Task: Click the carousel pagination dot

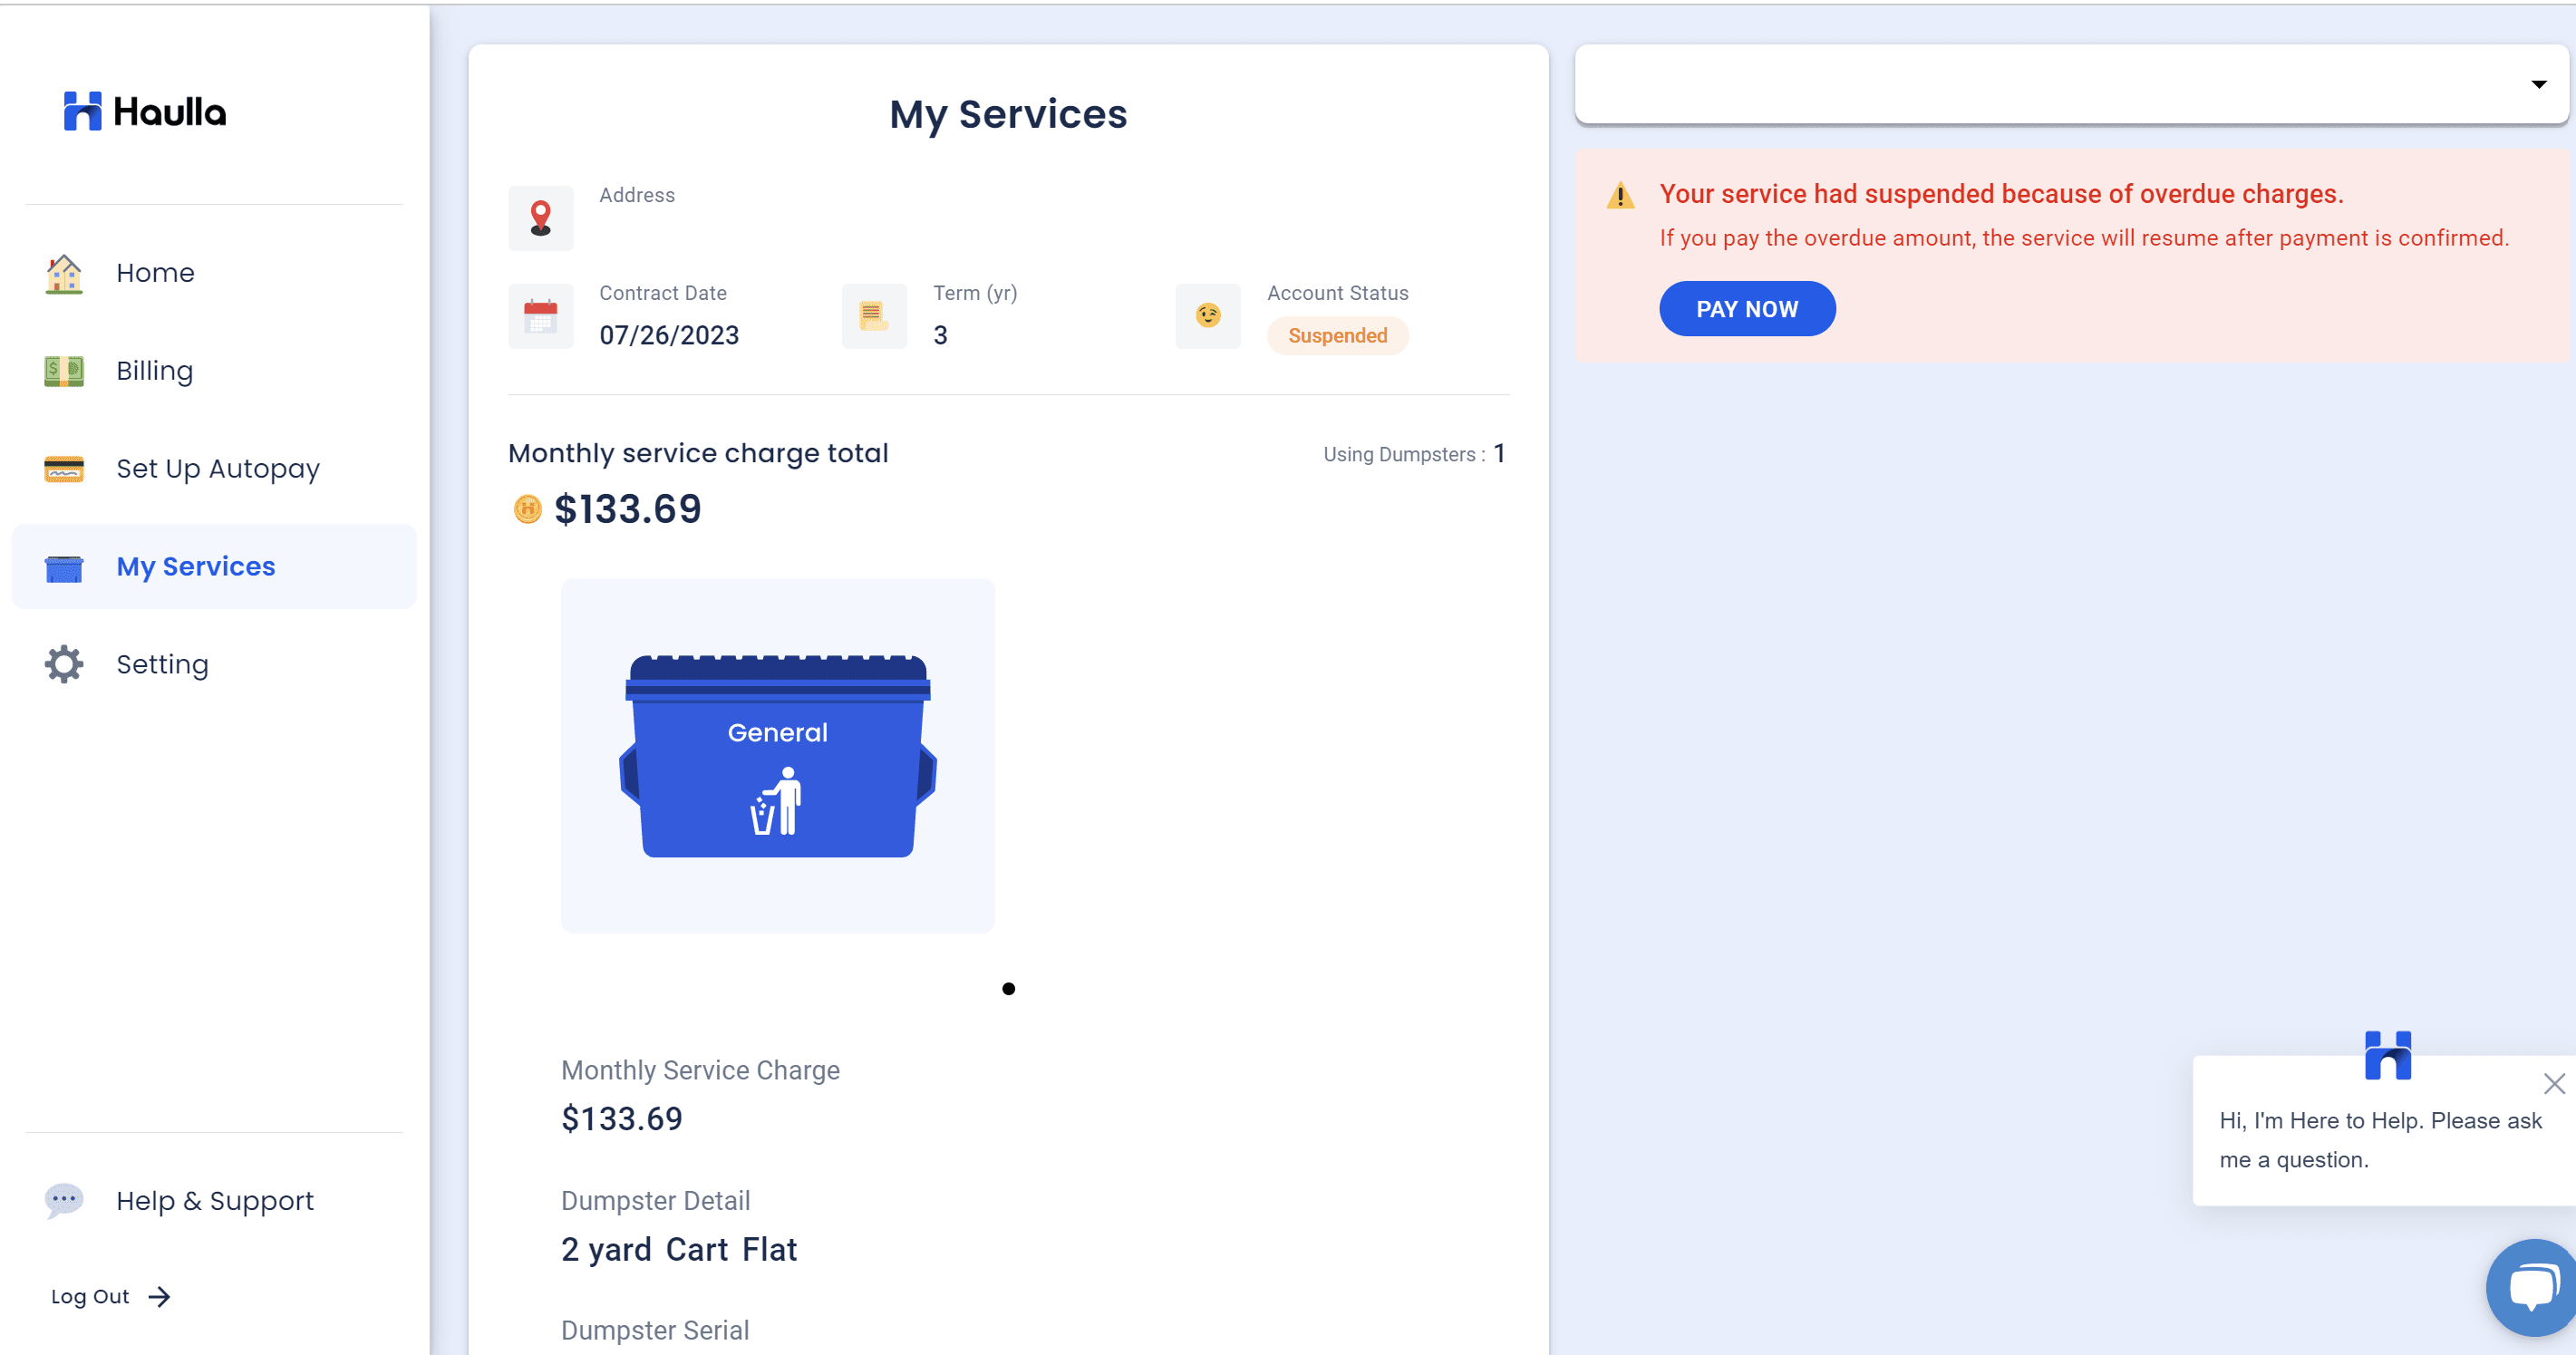Action: (1008, 989)
